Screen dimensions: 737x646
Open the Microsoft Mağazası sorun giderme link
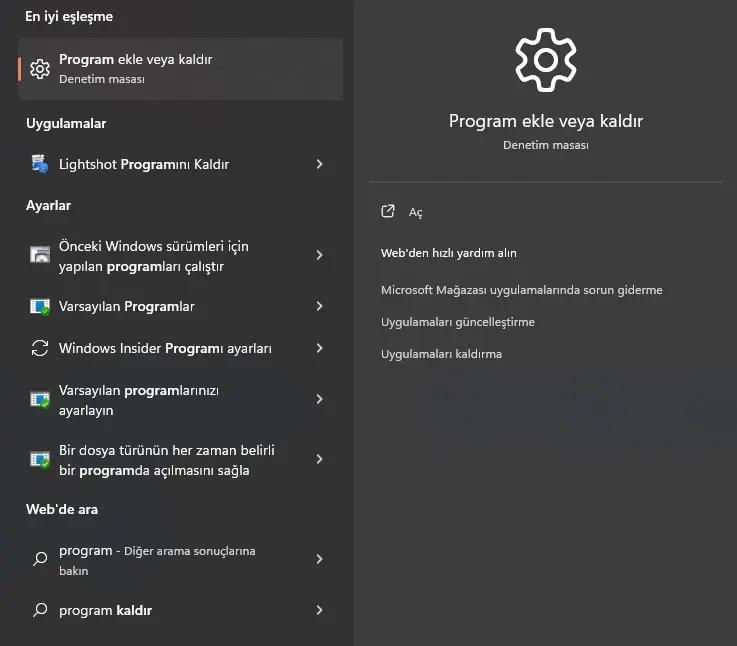(521, 290)
